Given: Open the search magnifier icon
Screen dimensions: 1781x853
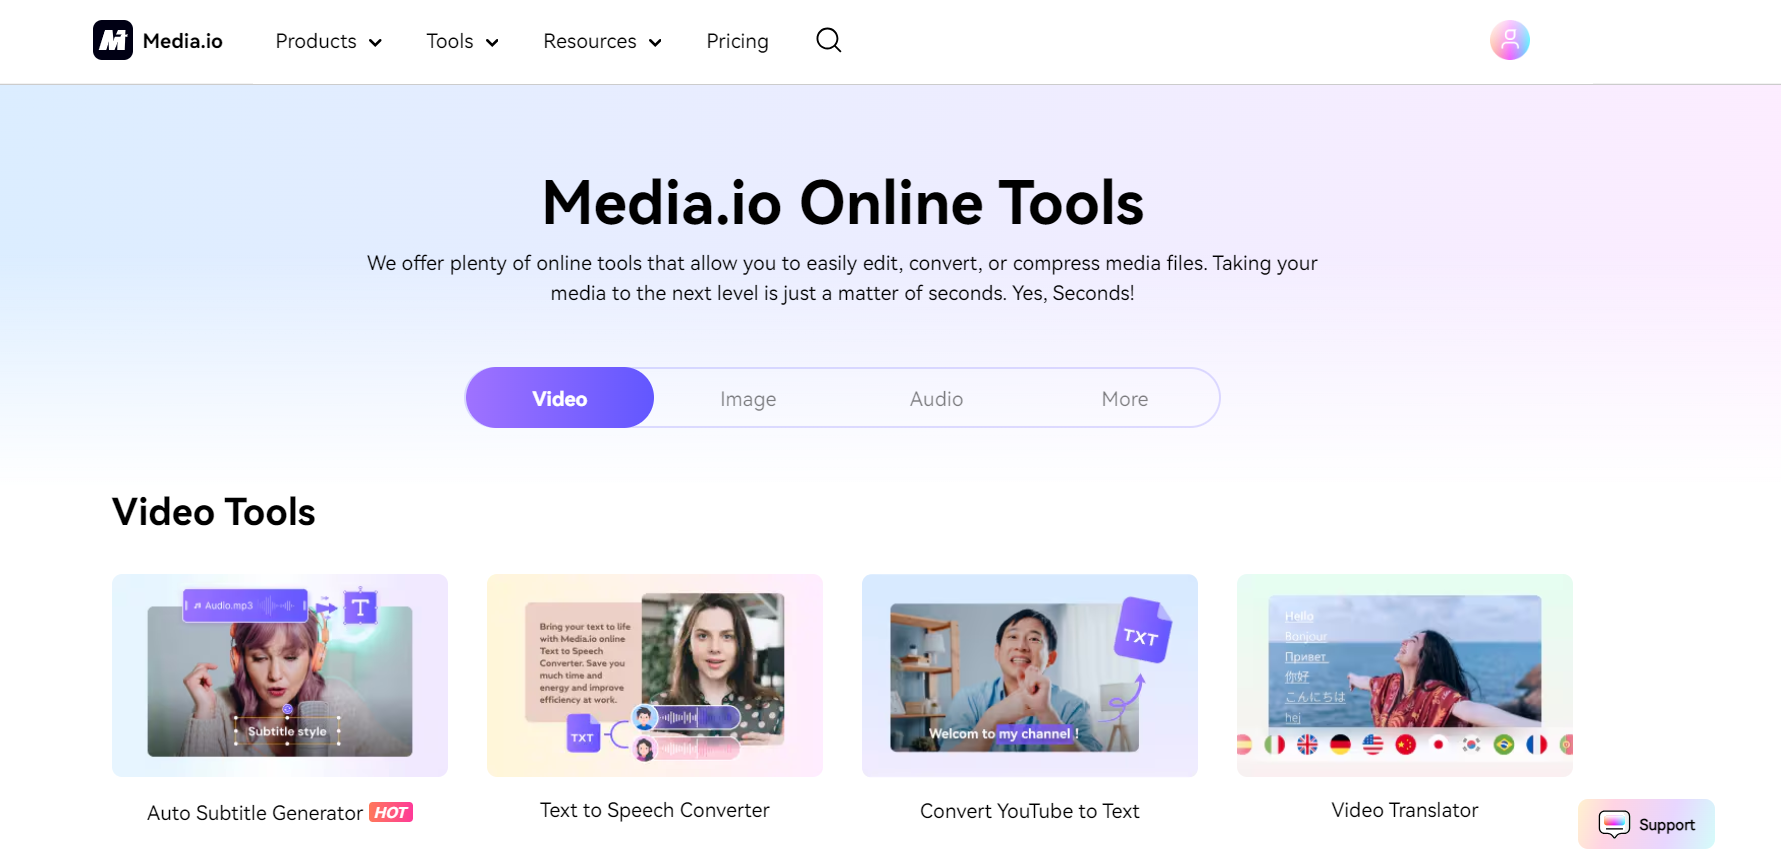Looking at the screenshot, I should coord(828,40).
